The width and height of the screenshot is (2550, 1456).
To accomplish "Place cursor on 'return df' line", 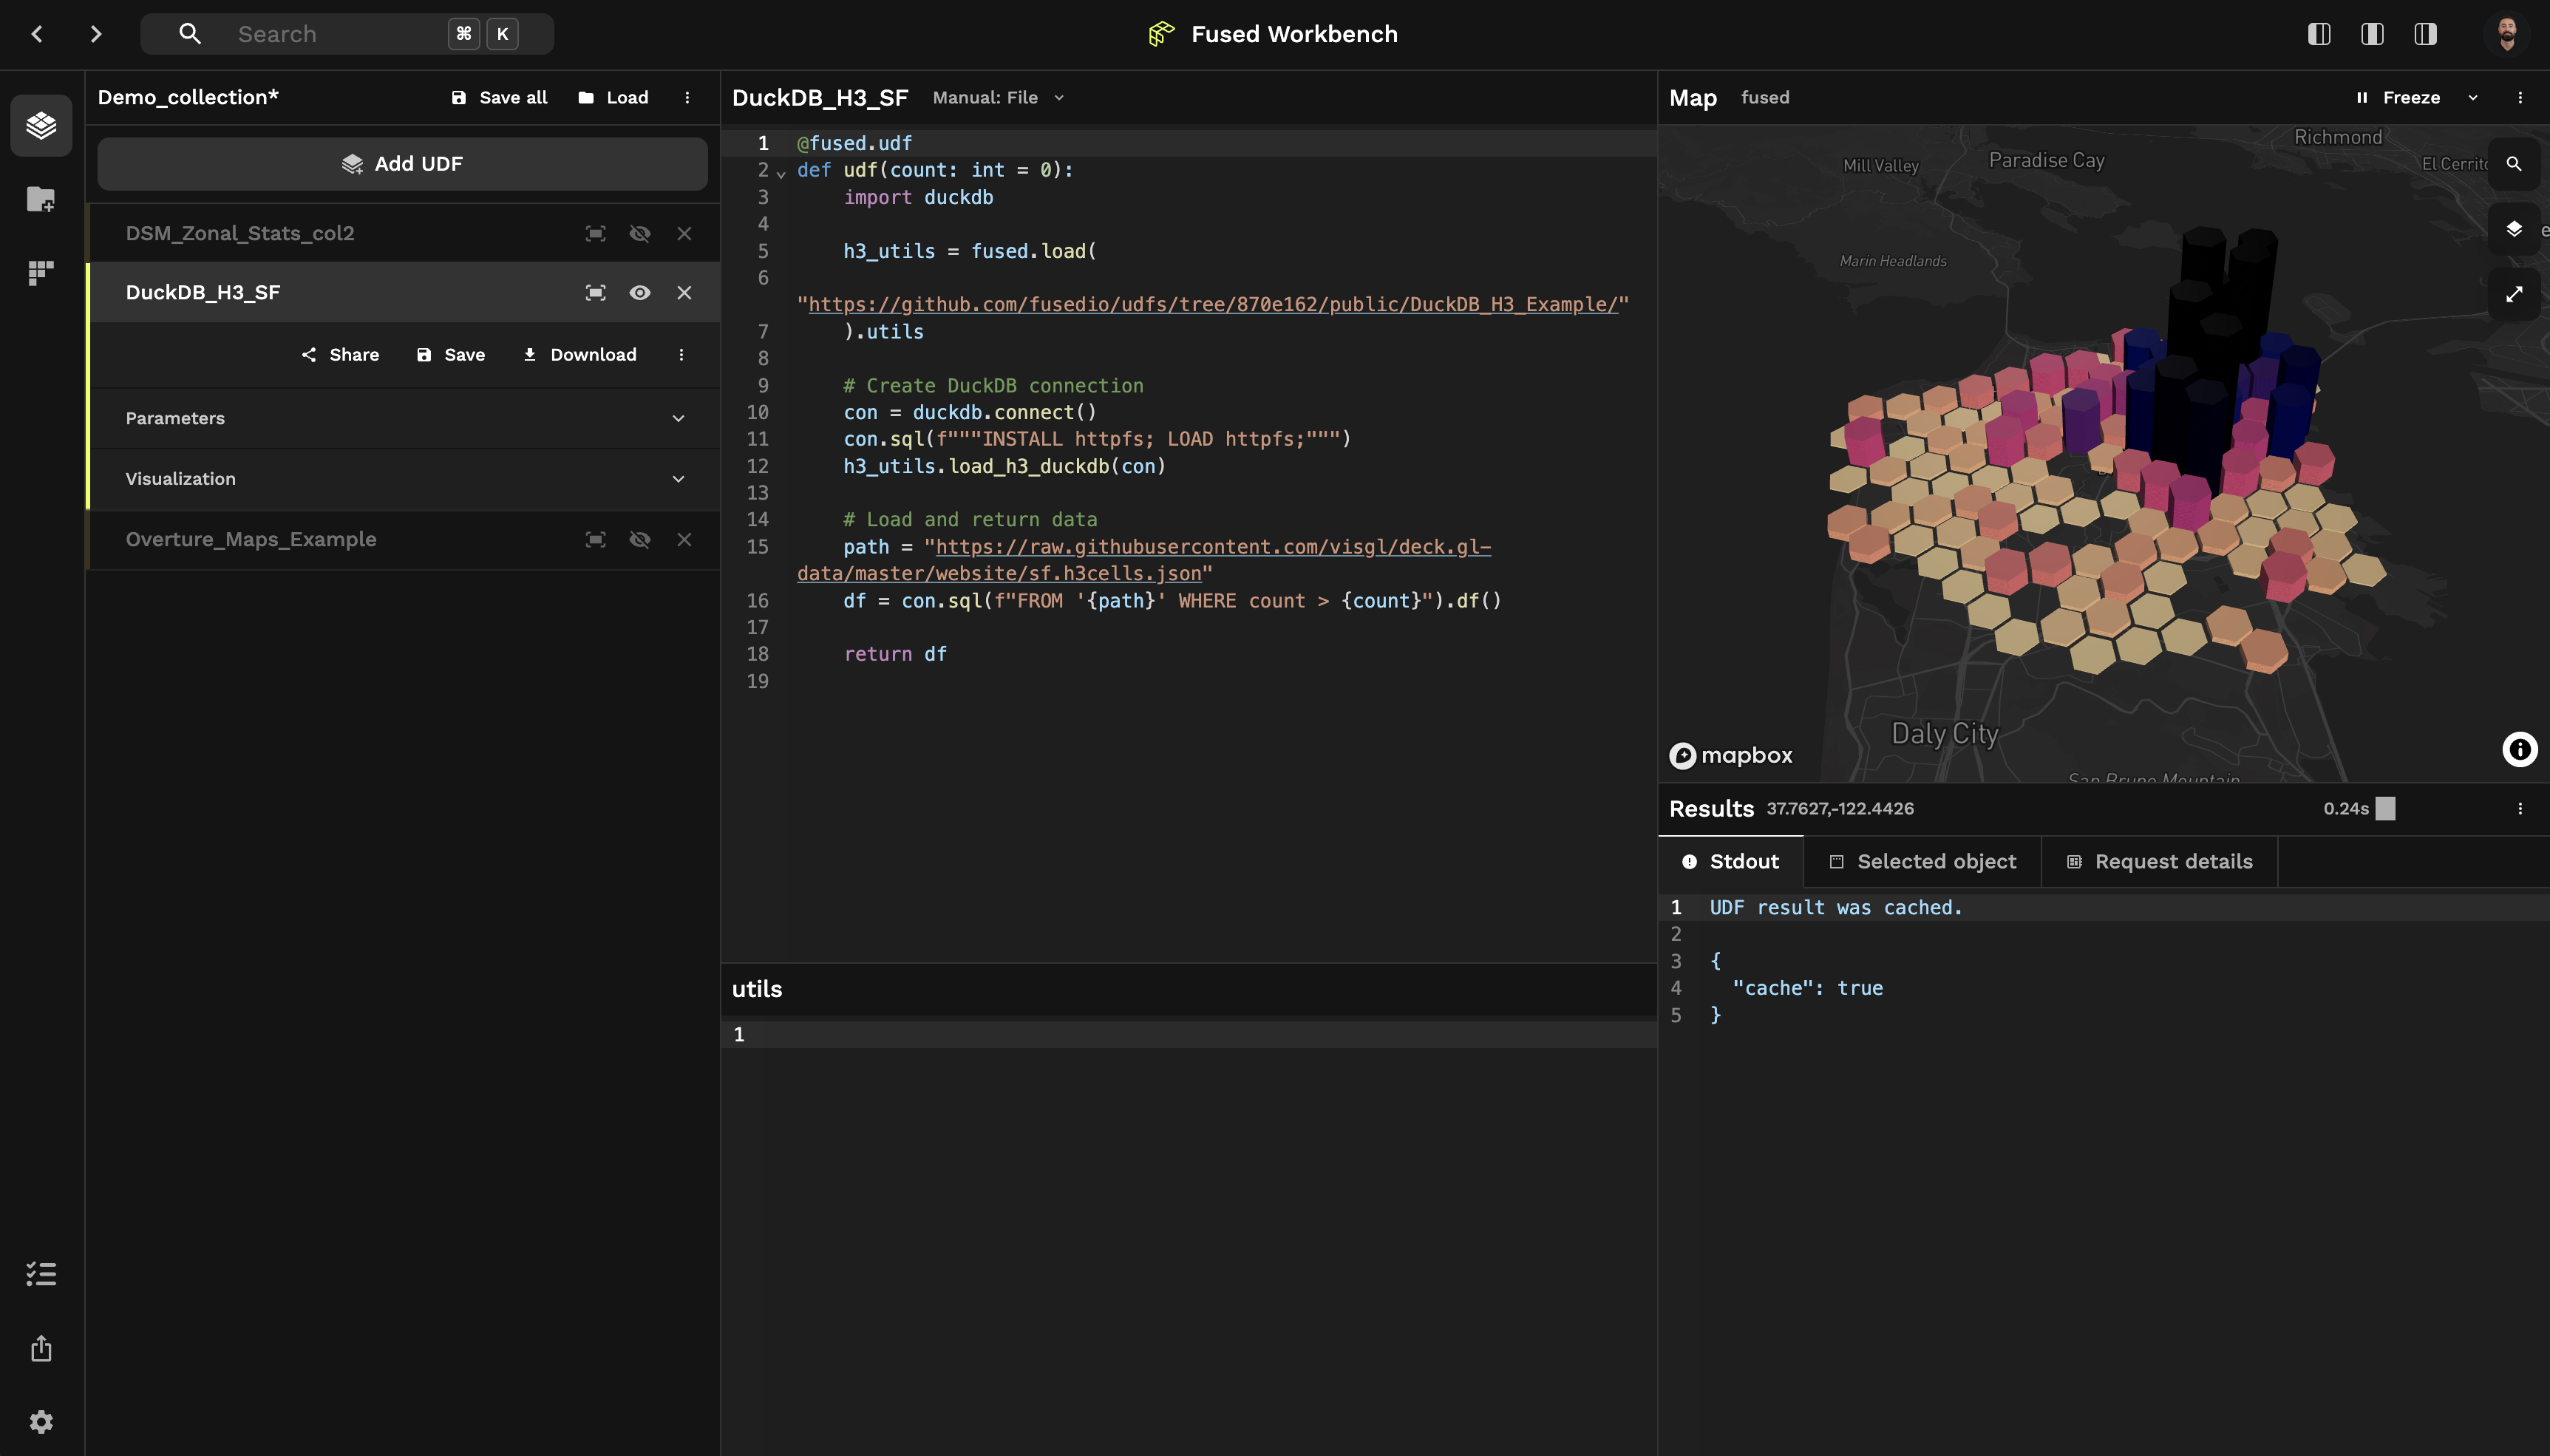I will click(895, 654).
